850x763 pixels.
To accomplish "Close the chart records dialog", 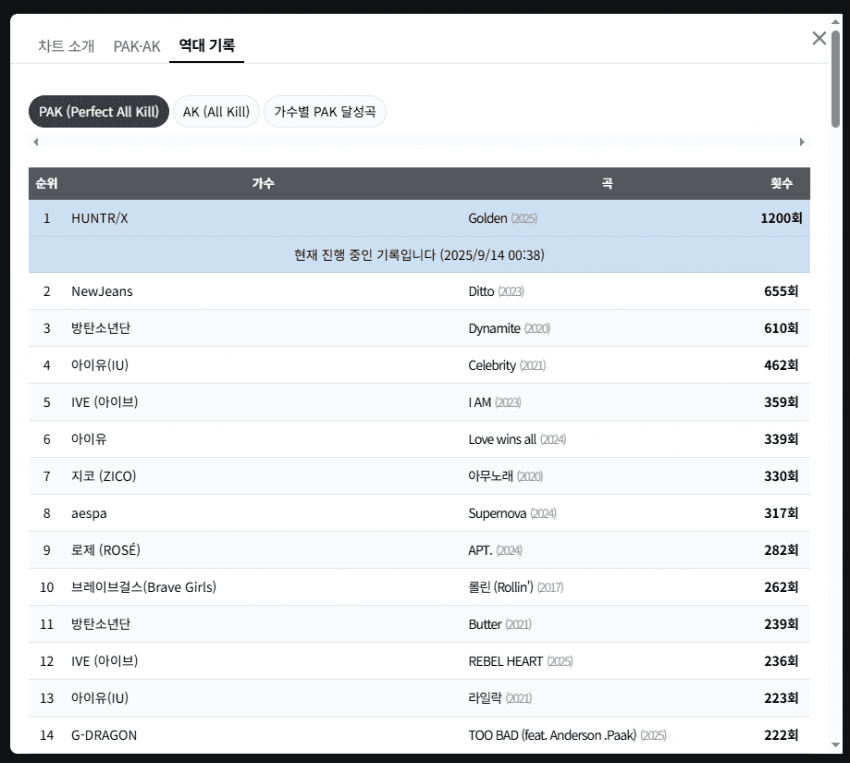I will [x=819, y=38].
